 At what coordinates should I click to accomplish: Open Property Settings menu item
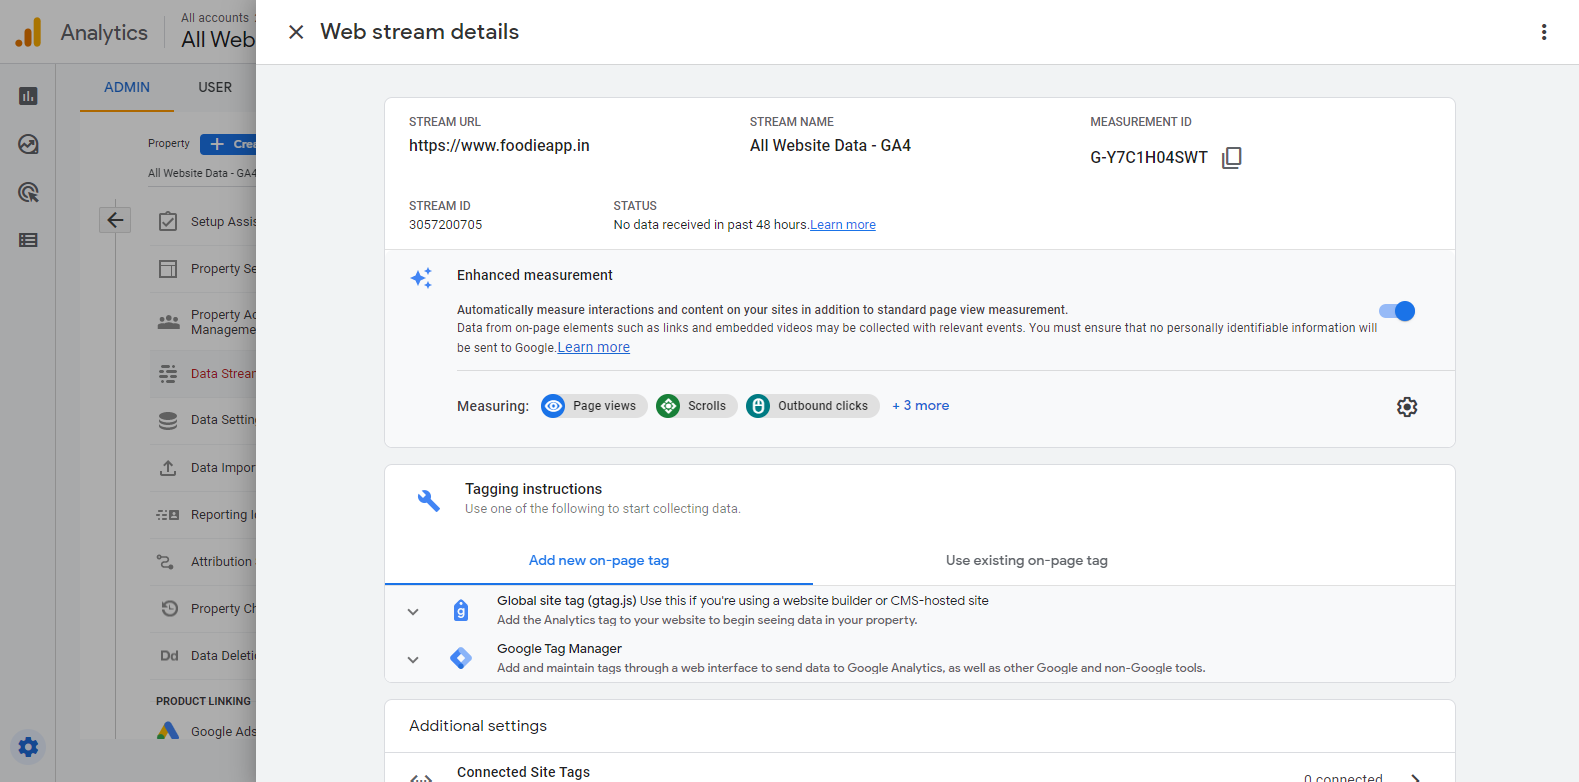[x=203, y=269]
